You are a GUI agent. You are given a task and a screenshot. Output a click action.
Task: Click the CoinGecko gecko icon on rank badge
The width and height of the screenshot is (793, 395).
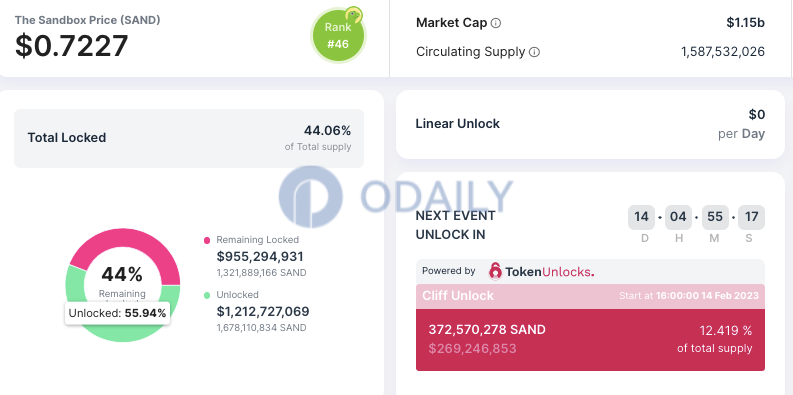coord(354,15)
